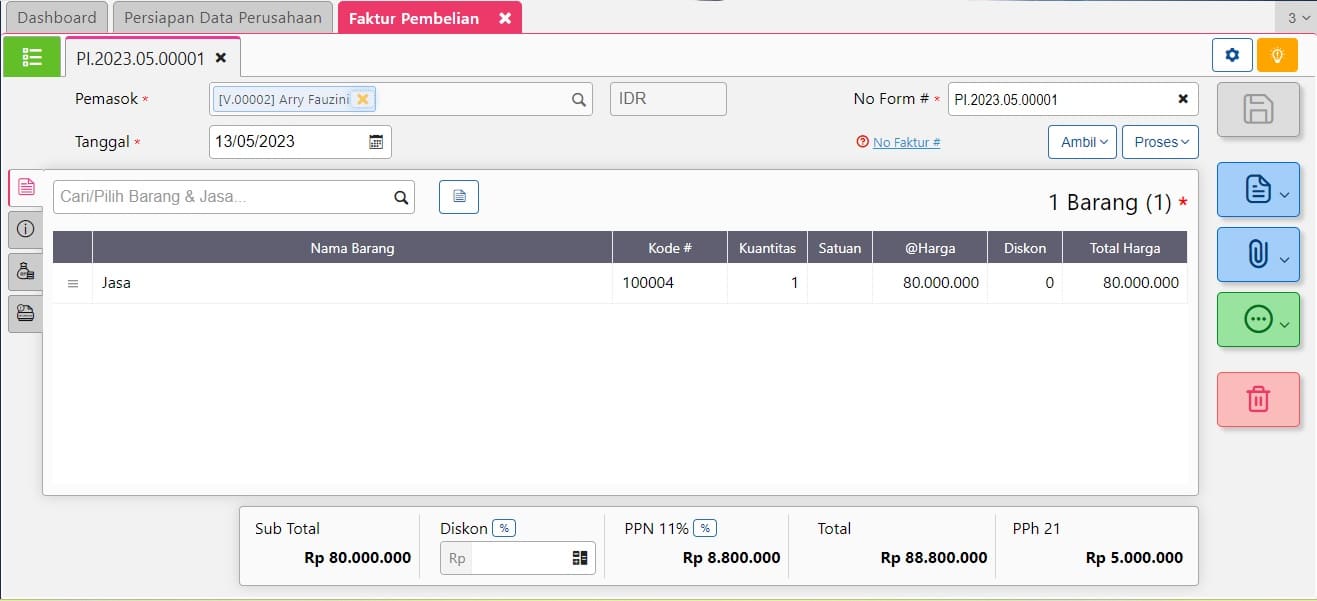Open the calendar picker for Tanggal
This screenshot has height=601, width=1317.
click(x=376, y=142)
